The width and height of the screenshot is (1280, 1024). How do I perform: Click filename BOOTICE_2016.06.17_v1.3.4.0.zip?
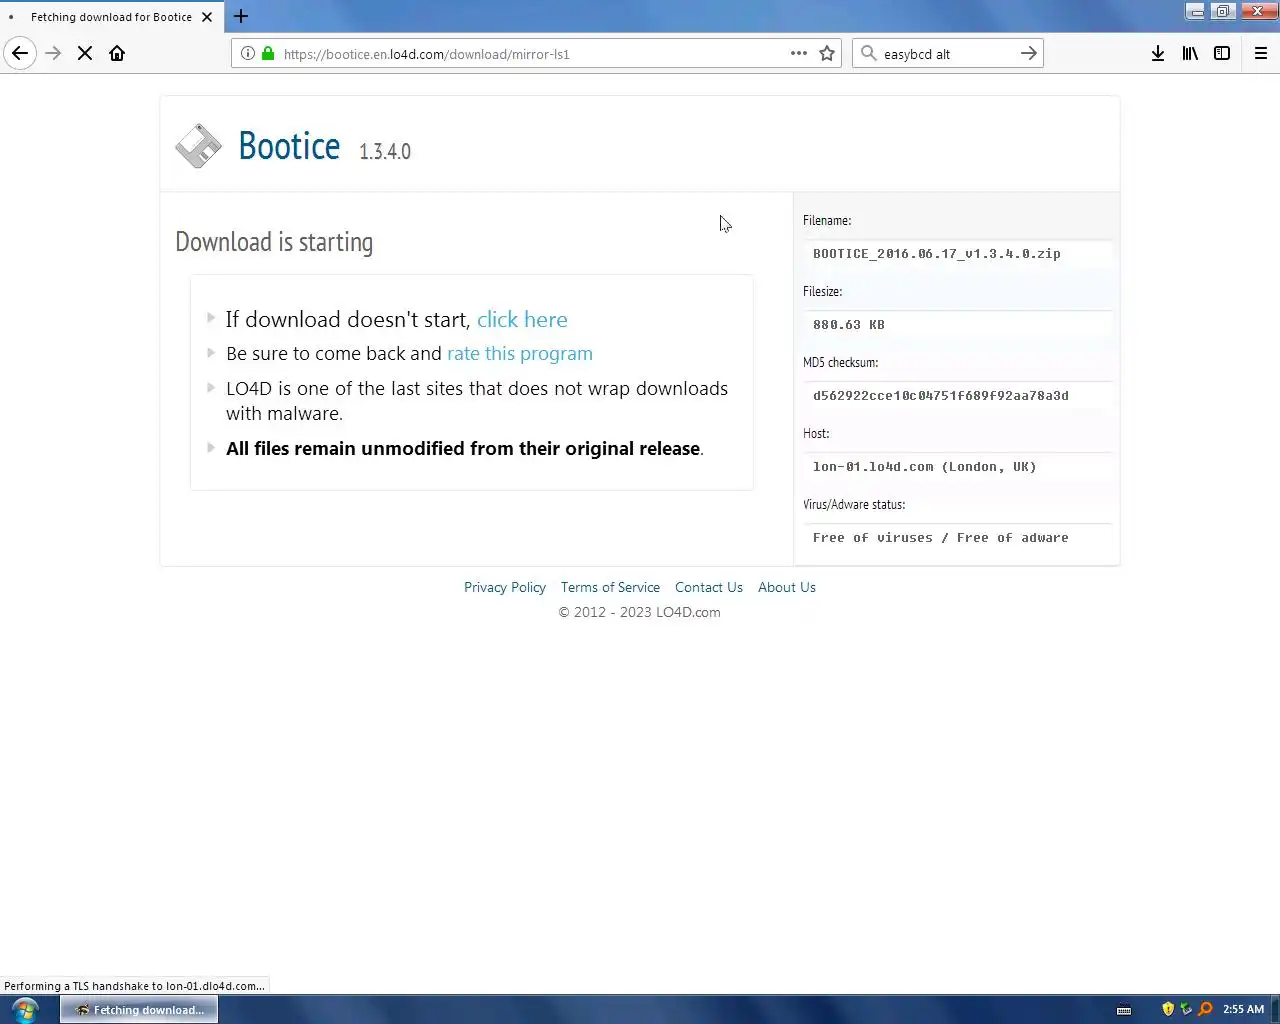(937, 254)
